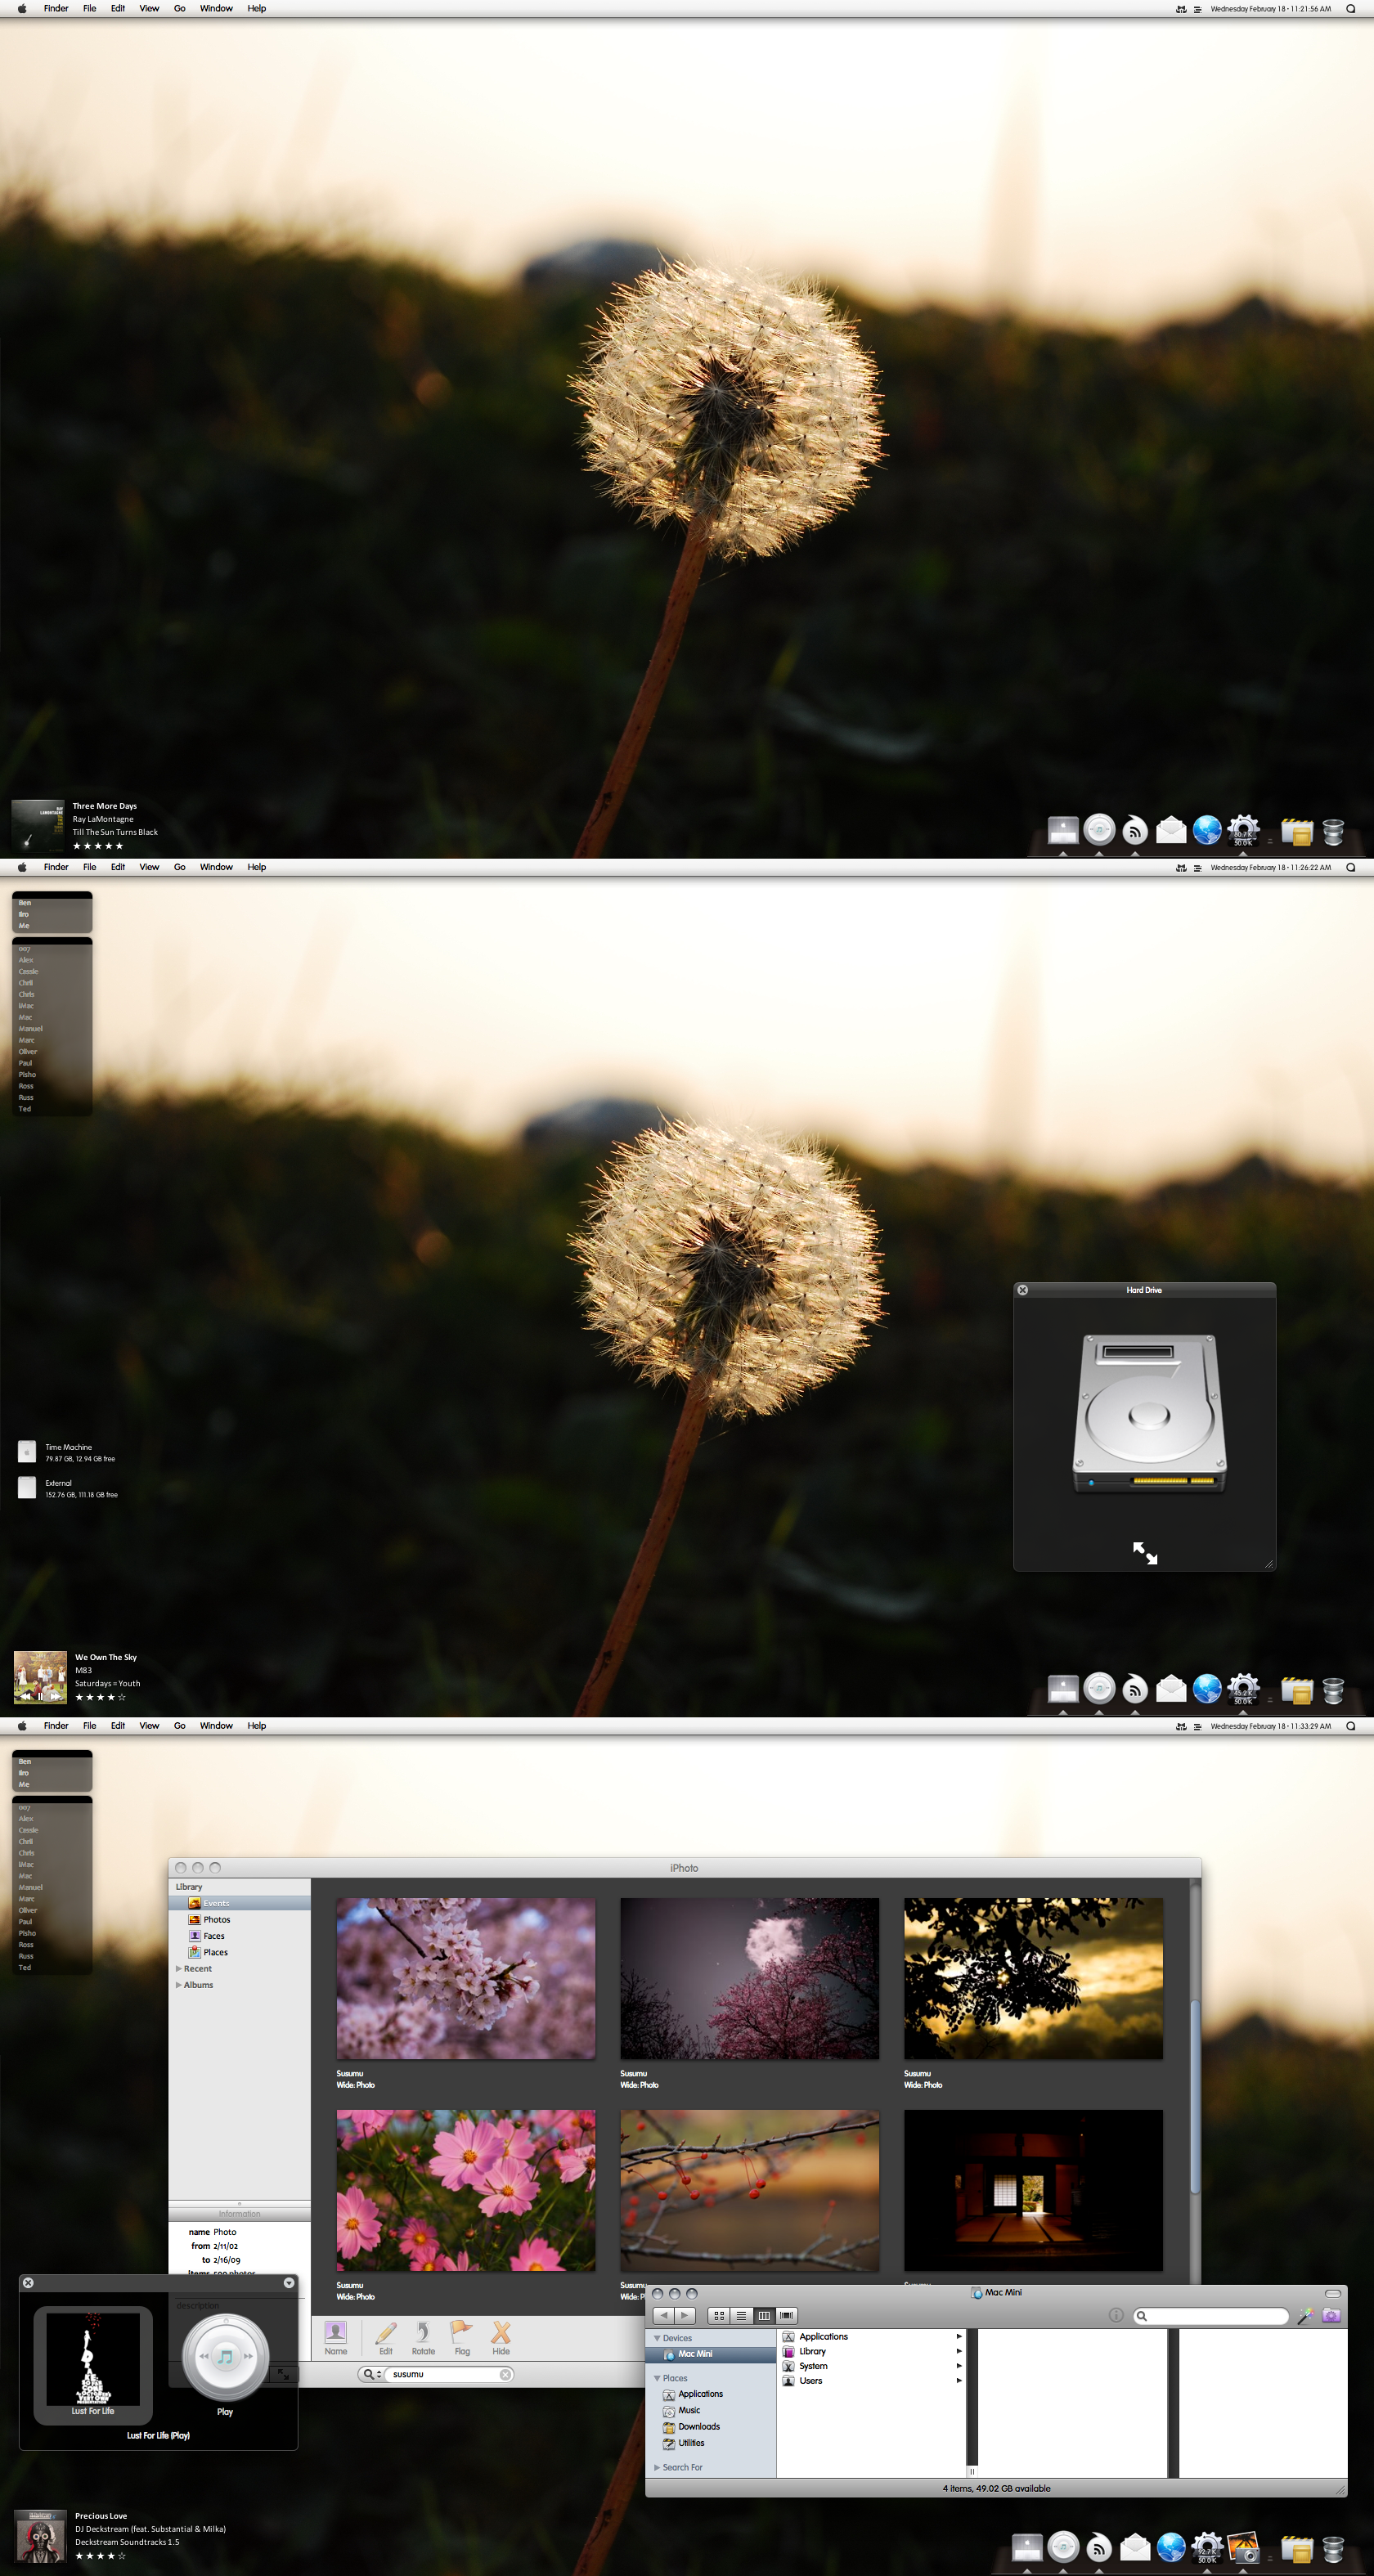Click the Rotate tool in iPhoto
The image size is (1374, 2576).
[423, 2337]
